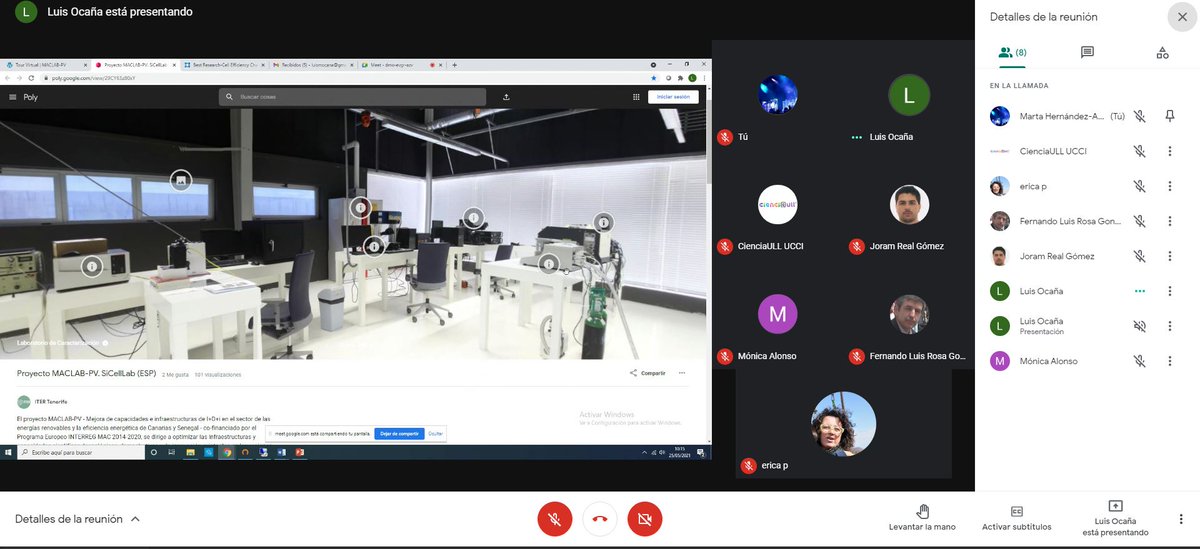Click the Tú video tile
1200x549 pixels.
777,97
